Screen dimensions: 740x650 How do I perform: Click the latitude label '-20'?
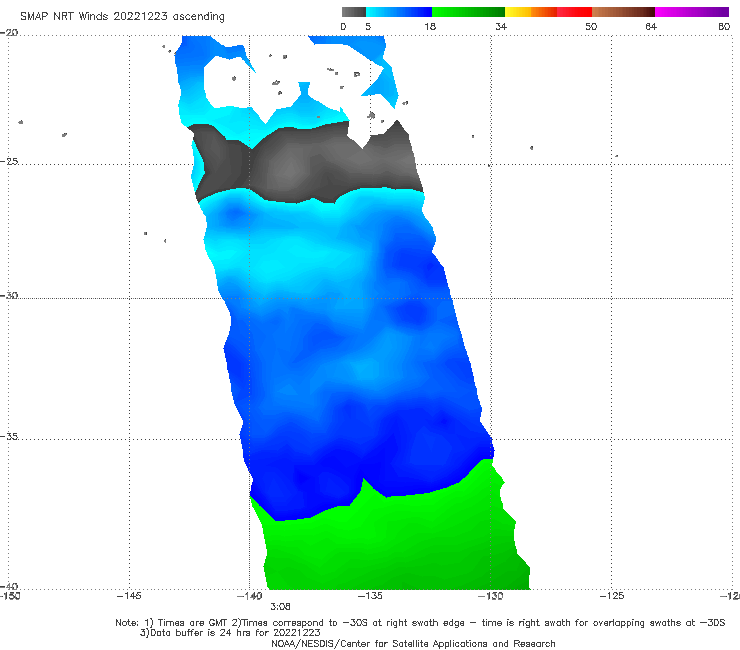9,33
